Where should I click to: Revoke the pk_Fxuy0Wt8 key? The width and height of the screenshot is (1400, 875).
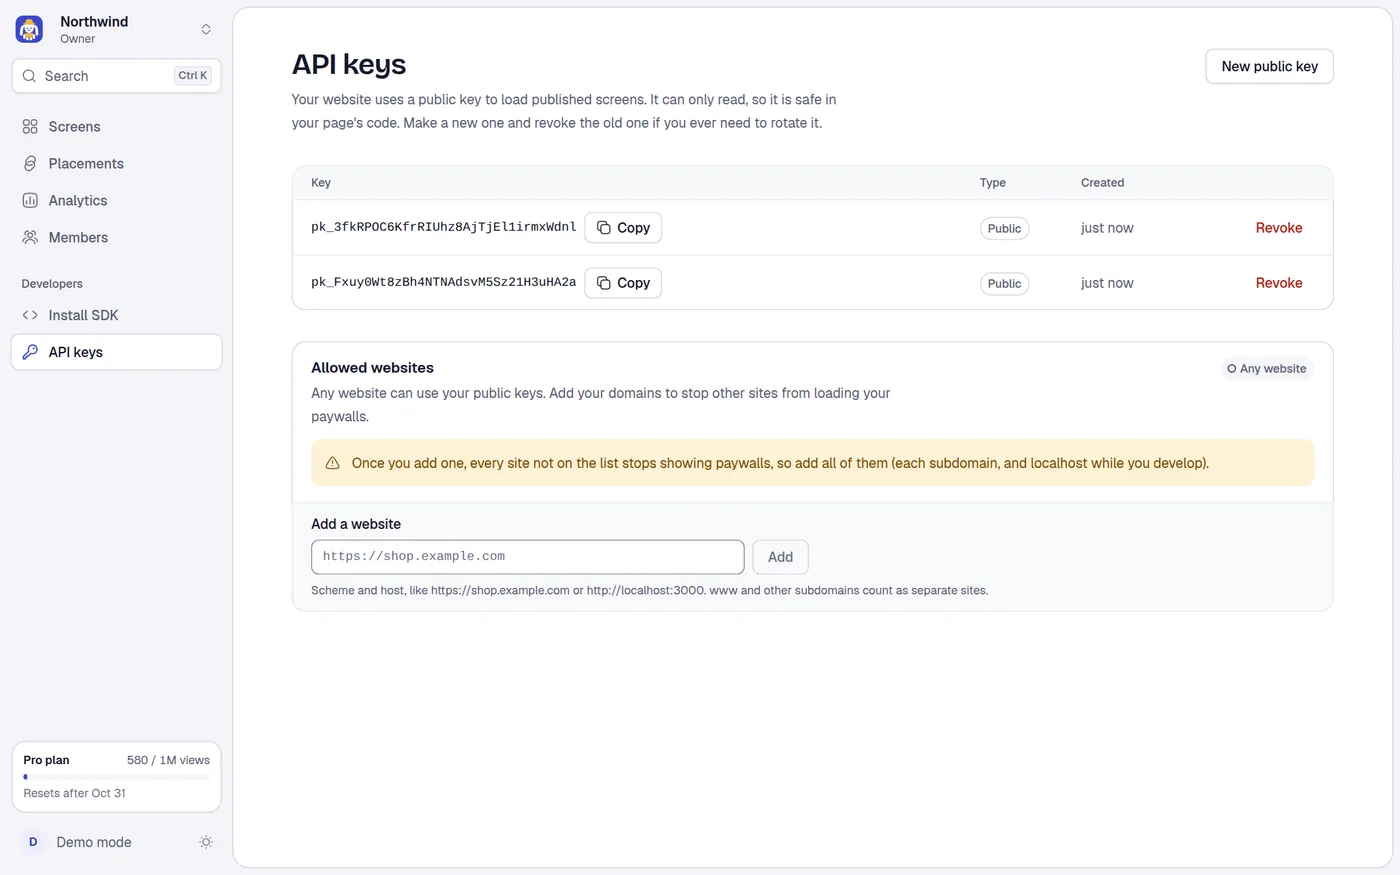coord(1279,283)
